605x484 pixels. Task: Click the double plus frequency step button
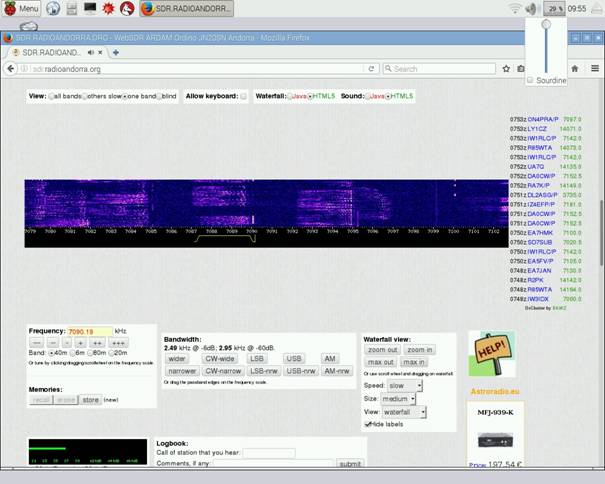(x=97, y=343)
